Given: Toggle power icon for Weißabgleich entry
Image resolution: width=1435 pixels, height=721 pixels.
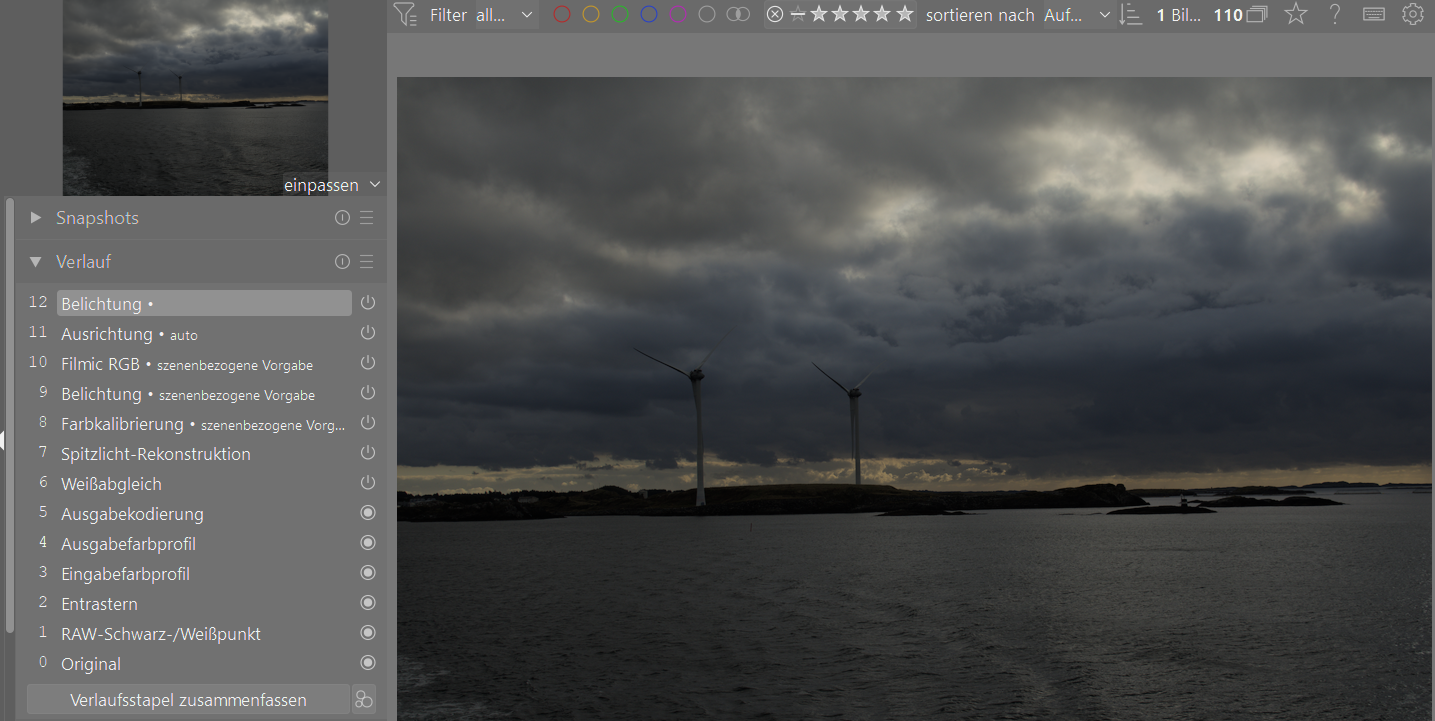Looking at the screenshot, I should coord(368,483).
